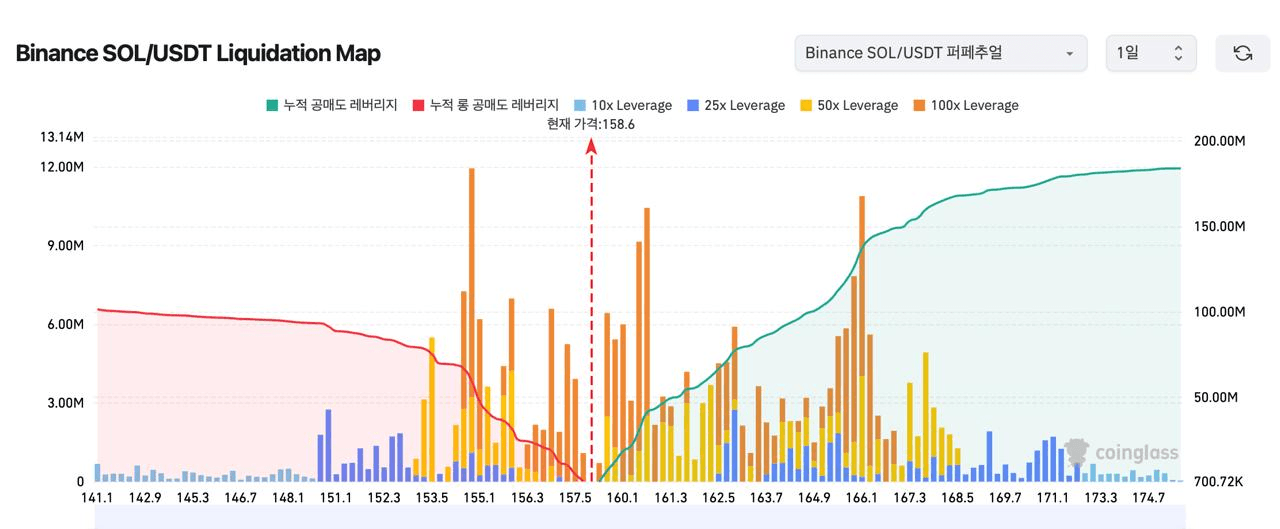Click the 148.1 price axis label

288,498
